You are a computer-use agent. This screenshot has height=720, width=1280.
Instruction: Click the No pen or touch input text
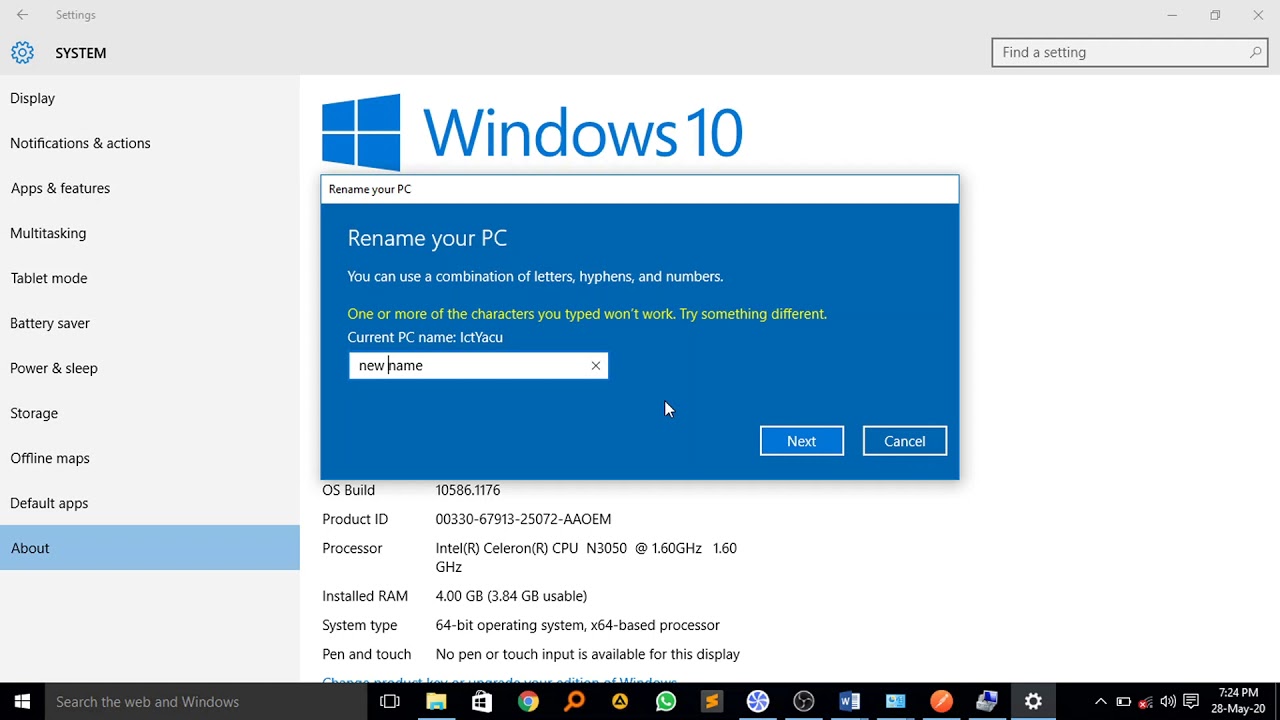point(588,654)
